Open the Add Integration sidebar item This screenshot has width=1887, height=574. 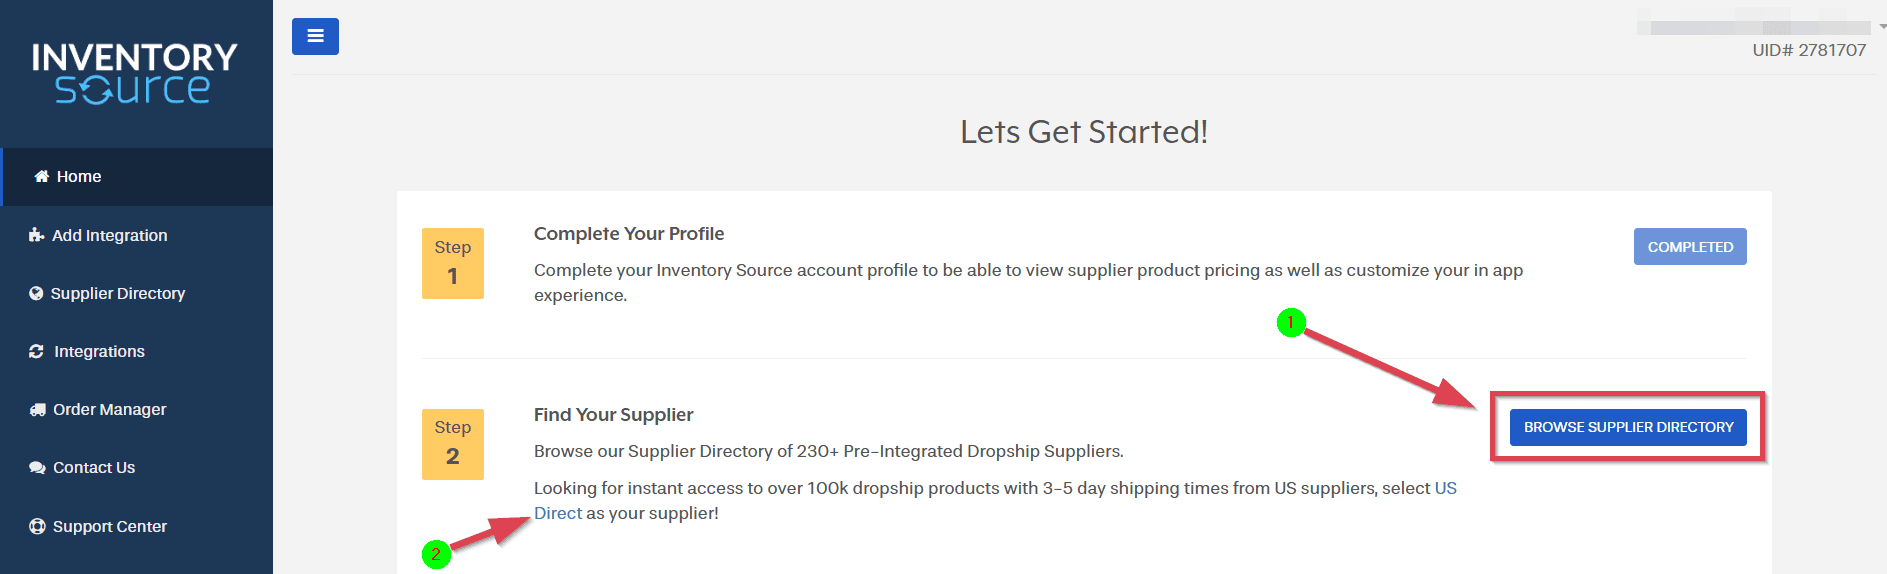(110, 235)
